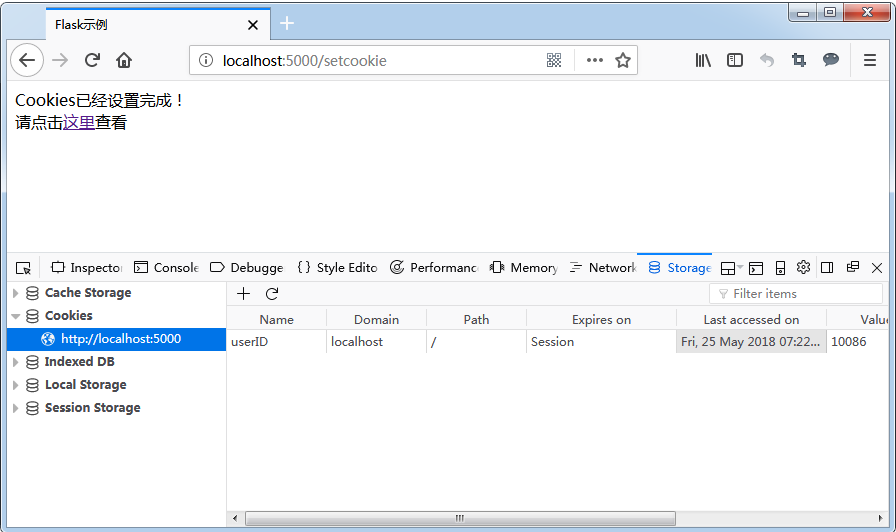Reload the current page
The height and width of the screenshot is (532, 896).
(x=92, y=60)
